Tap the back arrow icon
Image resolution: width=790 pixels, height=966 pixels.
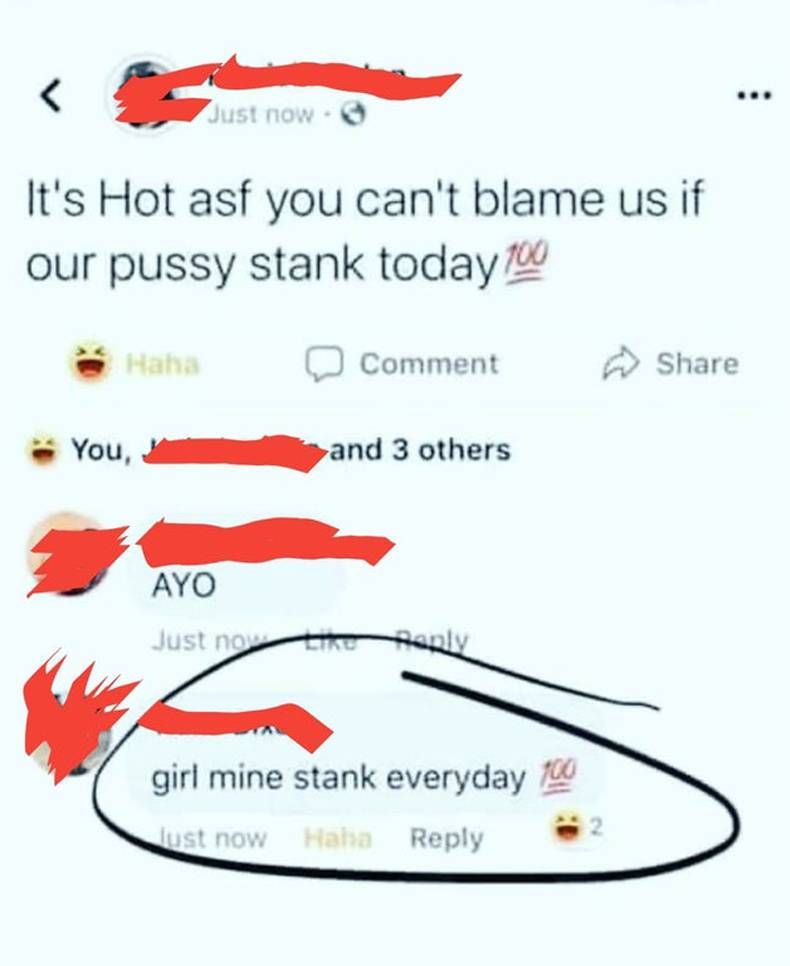(51, 96)
